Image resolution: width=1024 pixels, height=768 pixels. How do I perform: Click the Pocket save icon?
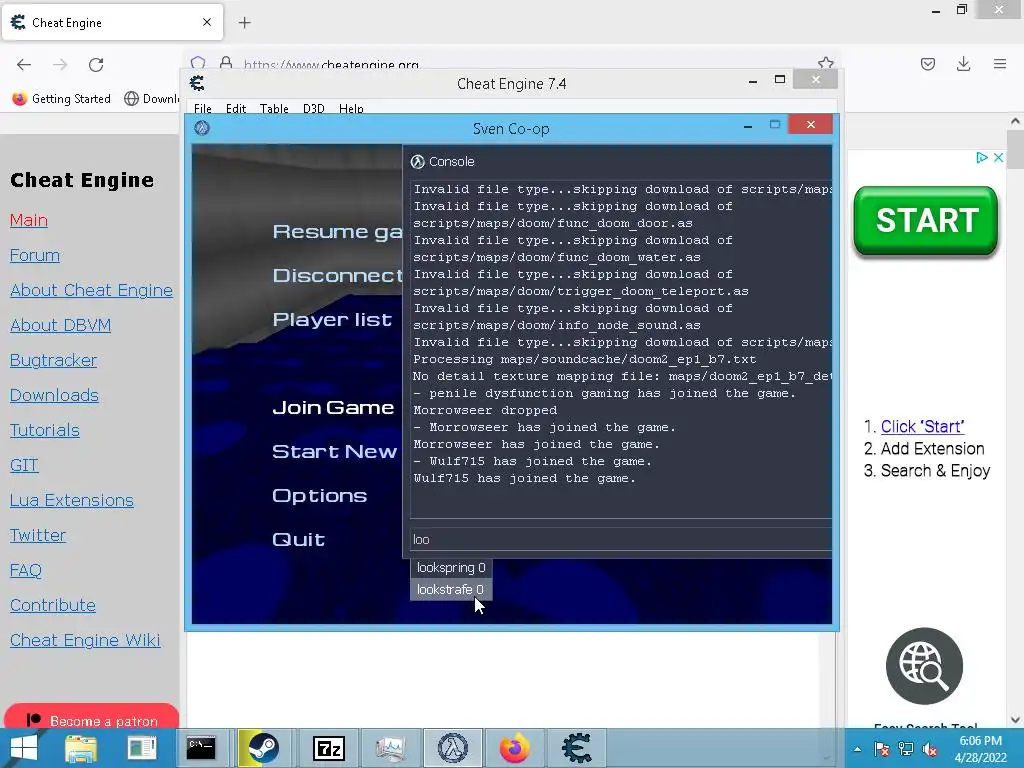click(x=927, y=64)
